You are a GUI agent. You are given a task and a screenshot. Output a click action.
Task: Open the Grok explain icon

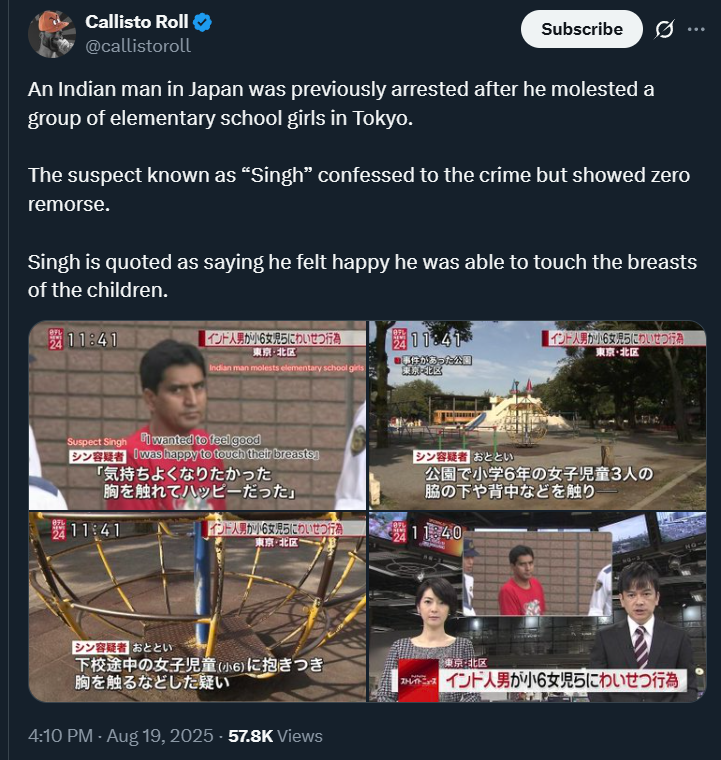click(664, 30)
